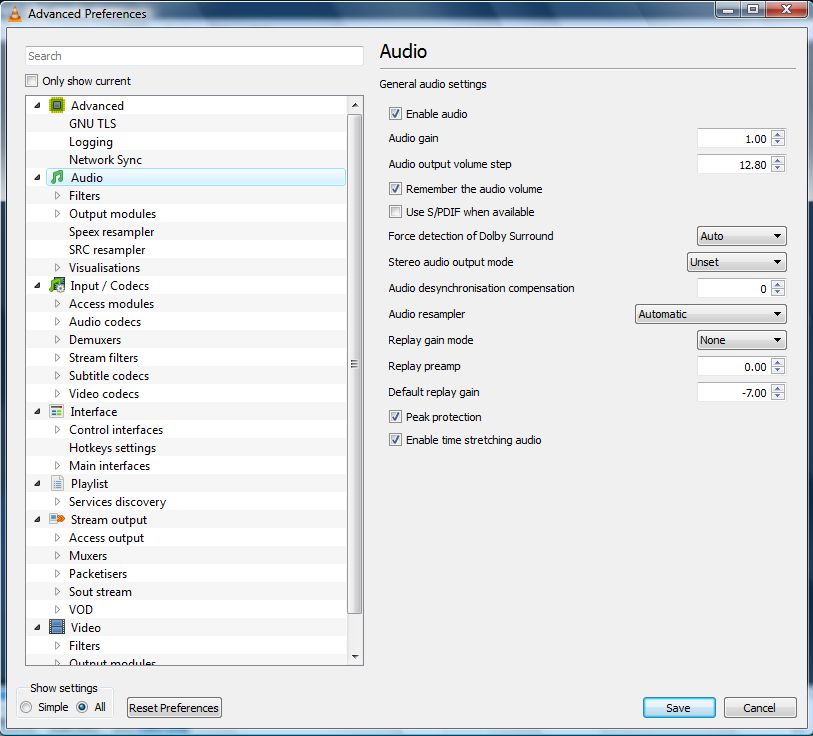Click the Advanced category chip icon

coord(57,105)
